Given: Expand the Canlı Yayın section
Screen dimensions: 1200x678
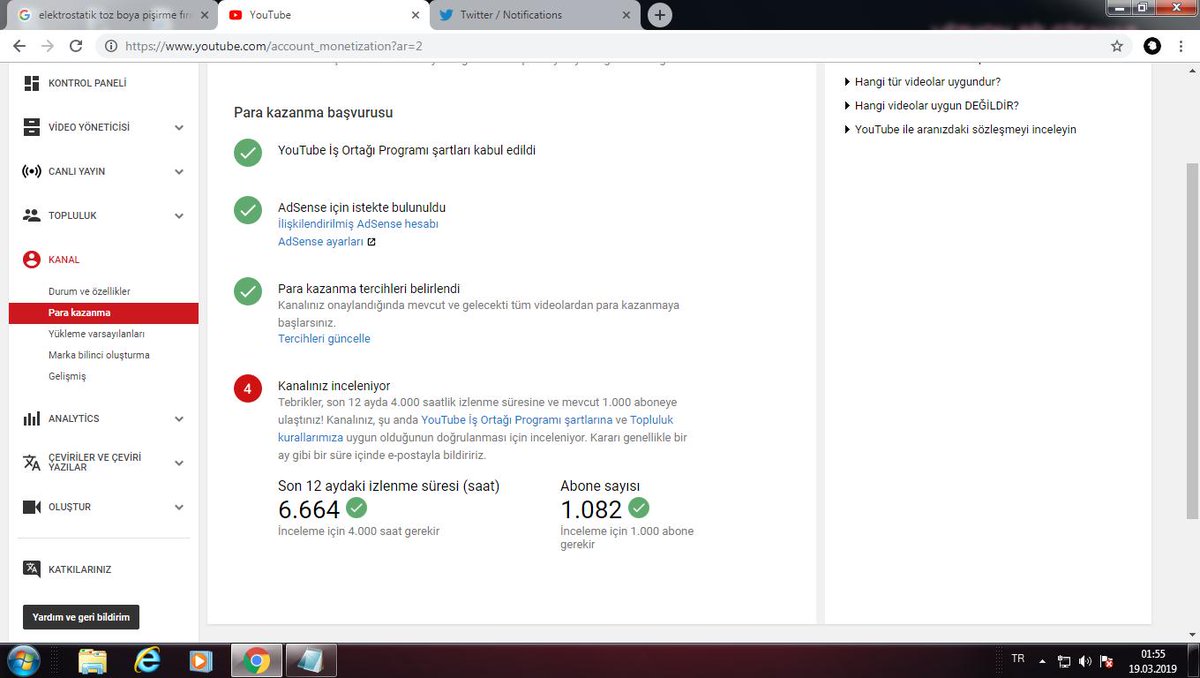Looking at the screenshot, I should [179, 171].
